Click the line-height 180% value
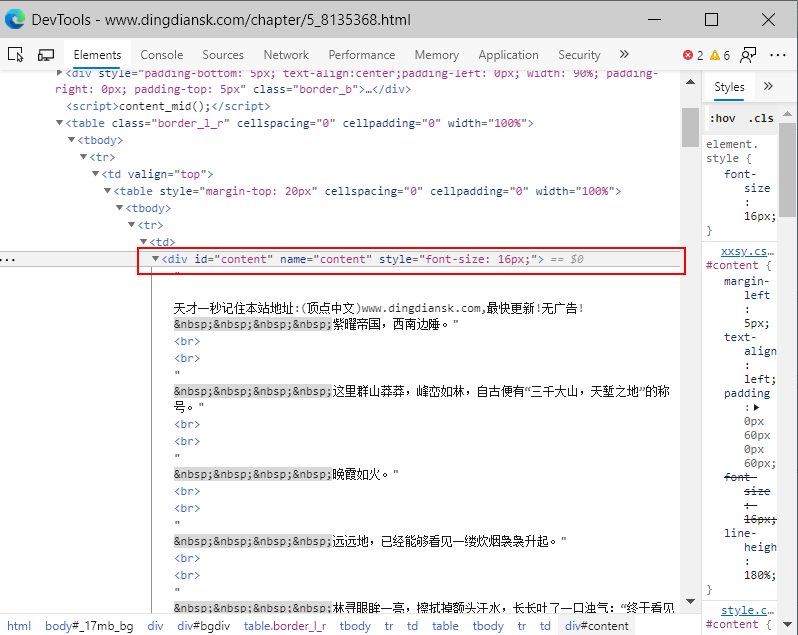The height and width of the screenshot is (635, 798). pyautogui.click(x=760, y=575)
